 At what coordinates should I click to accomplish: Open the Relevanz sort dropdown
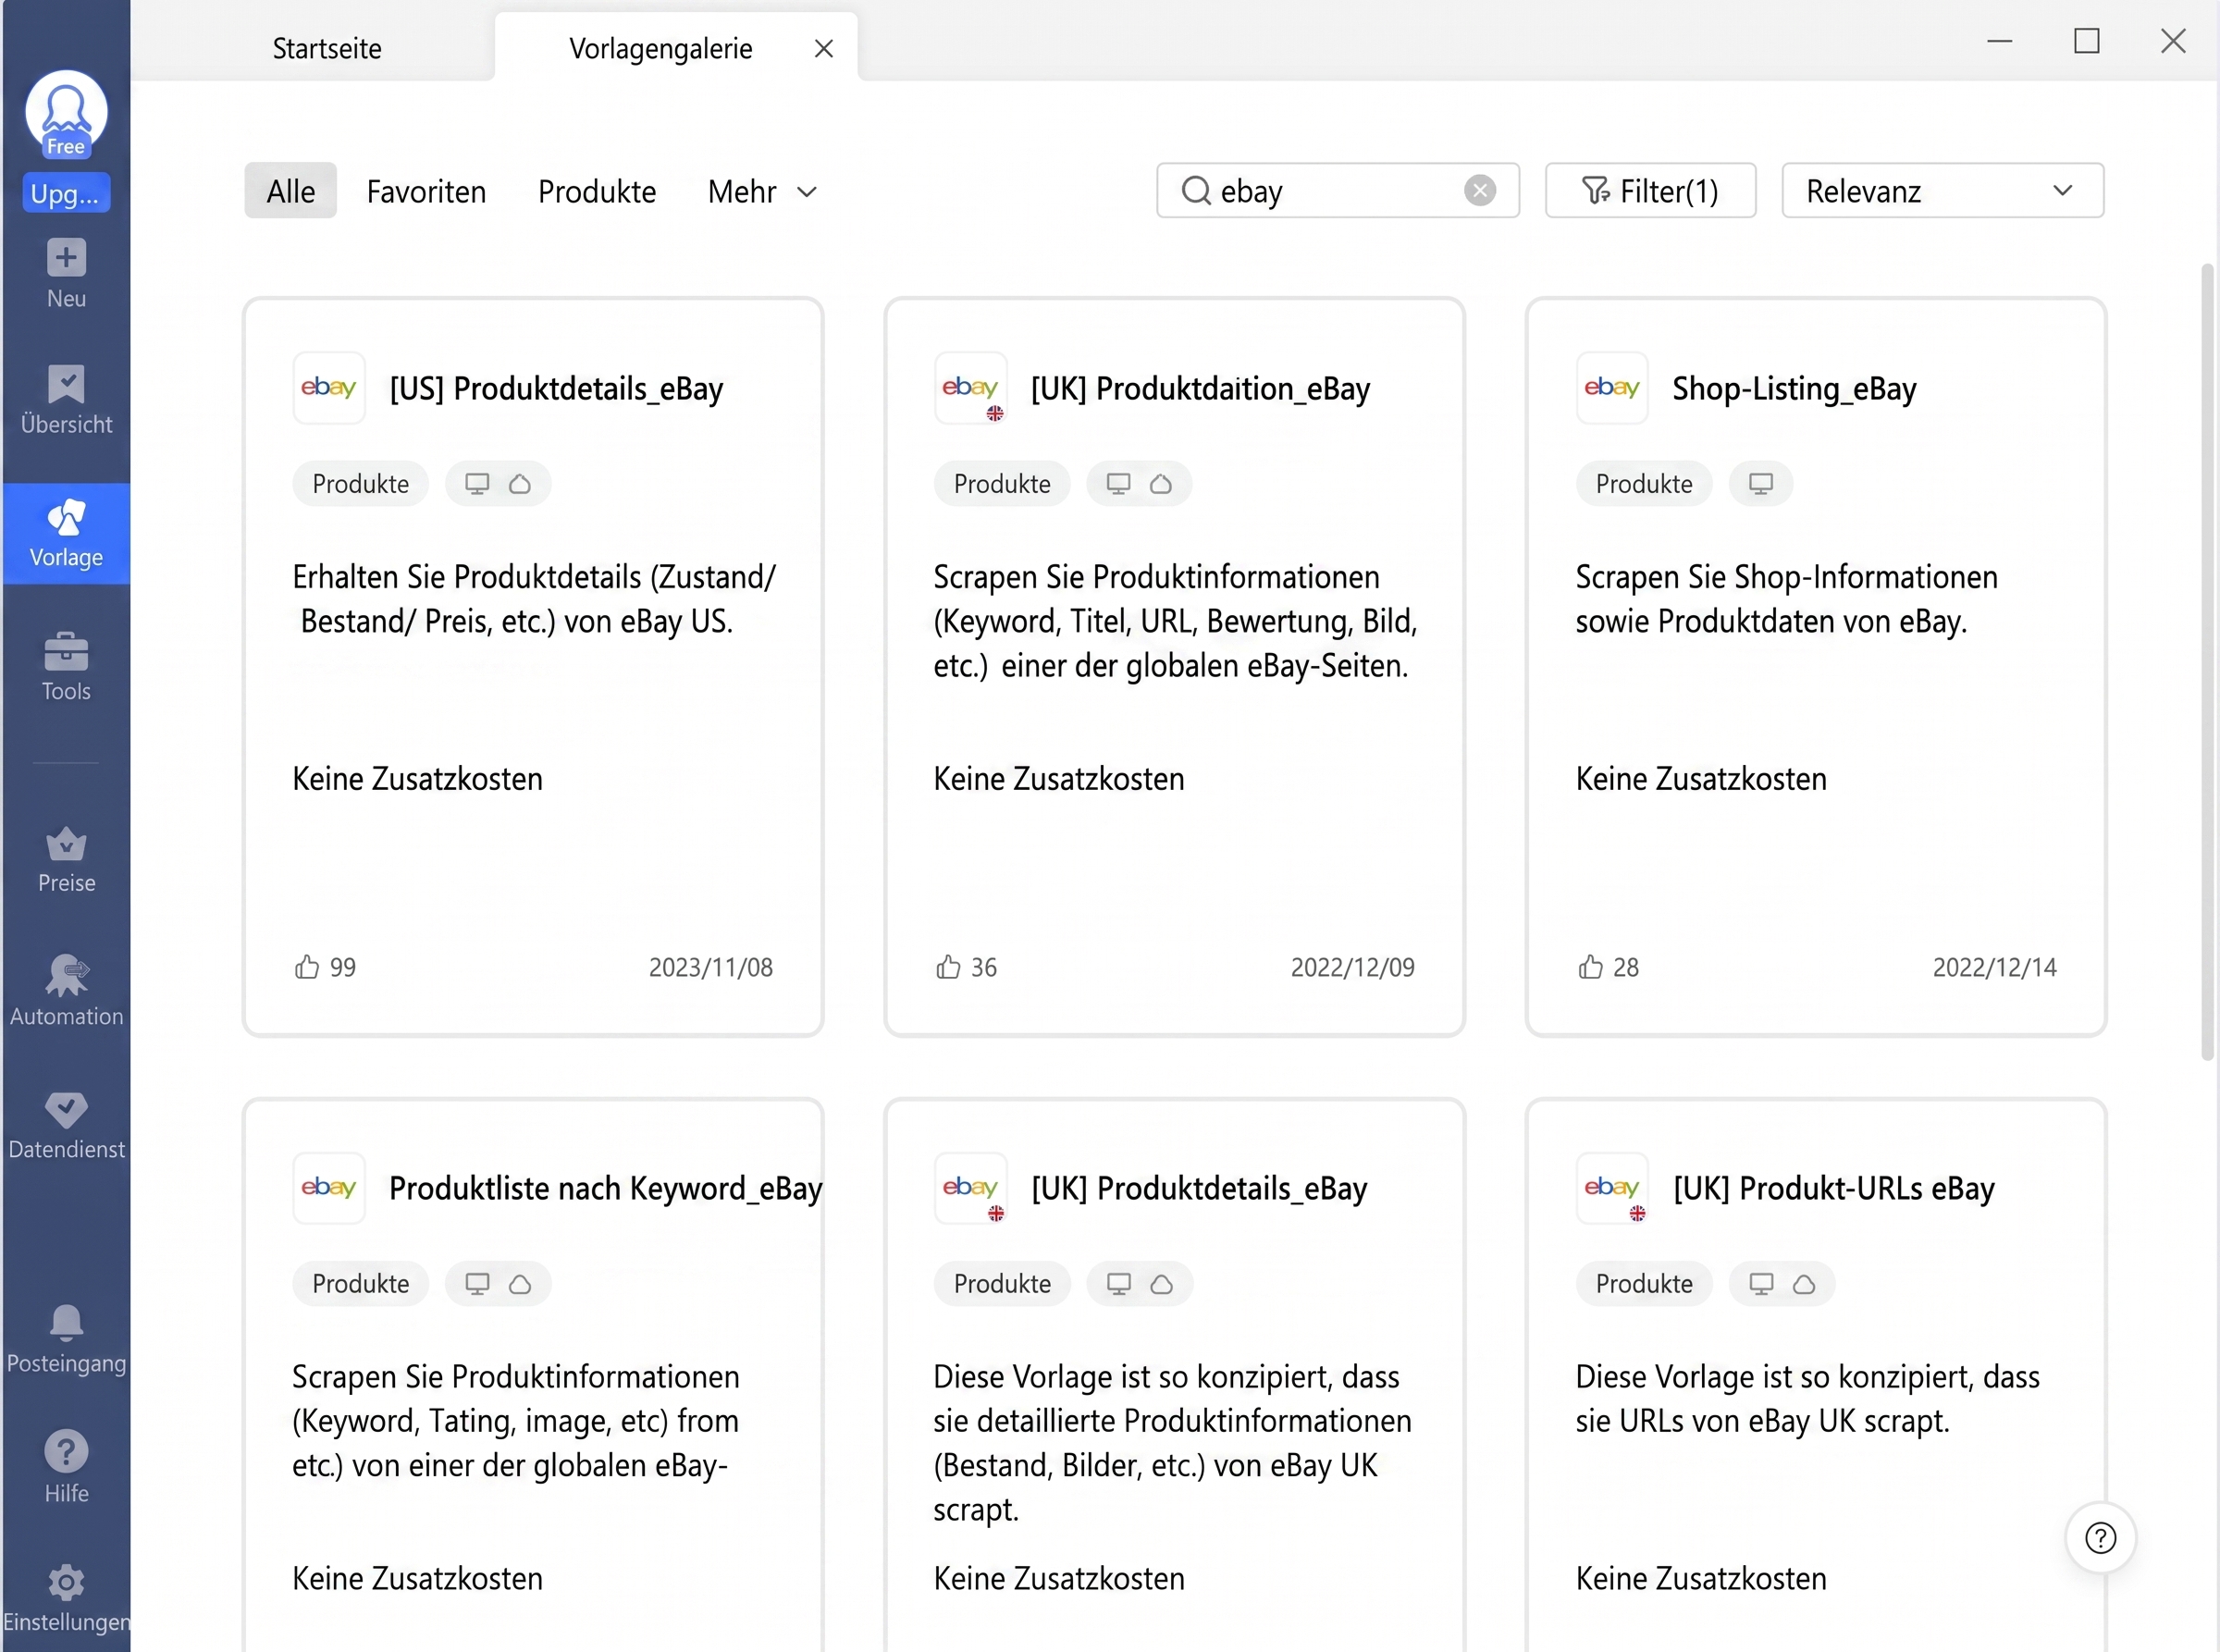click(x=1942, y=190)
